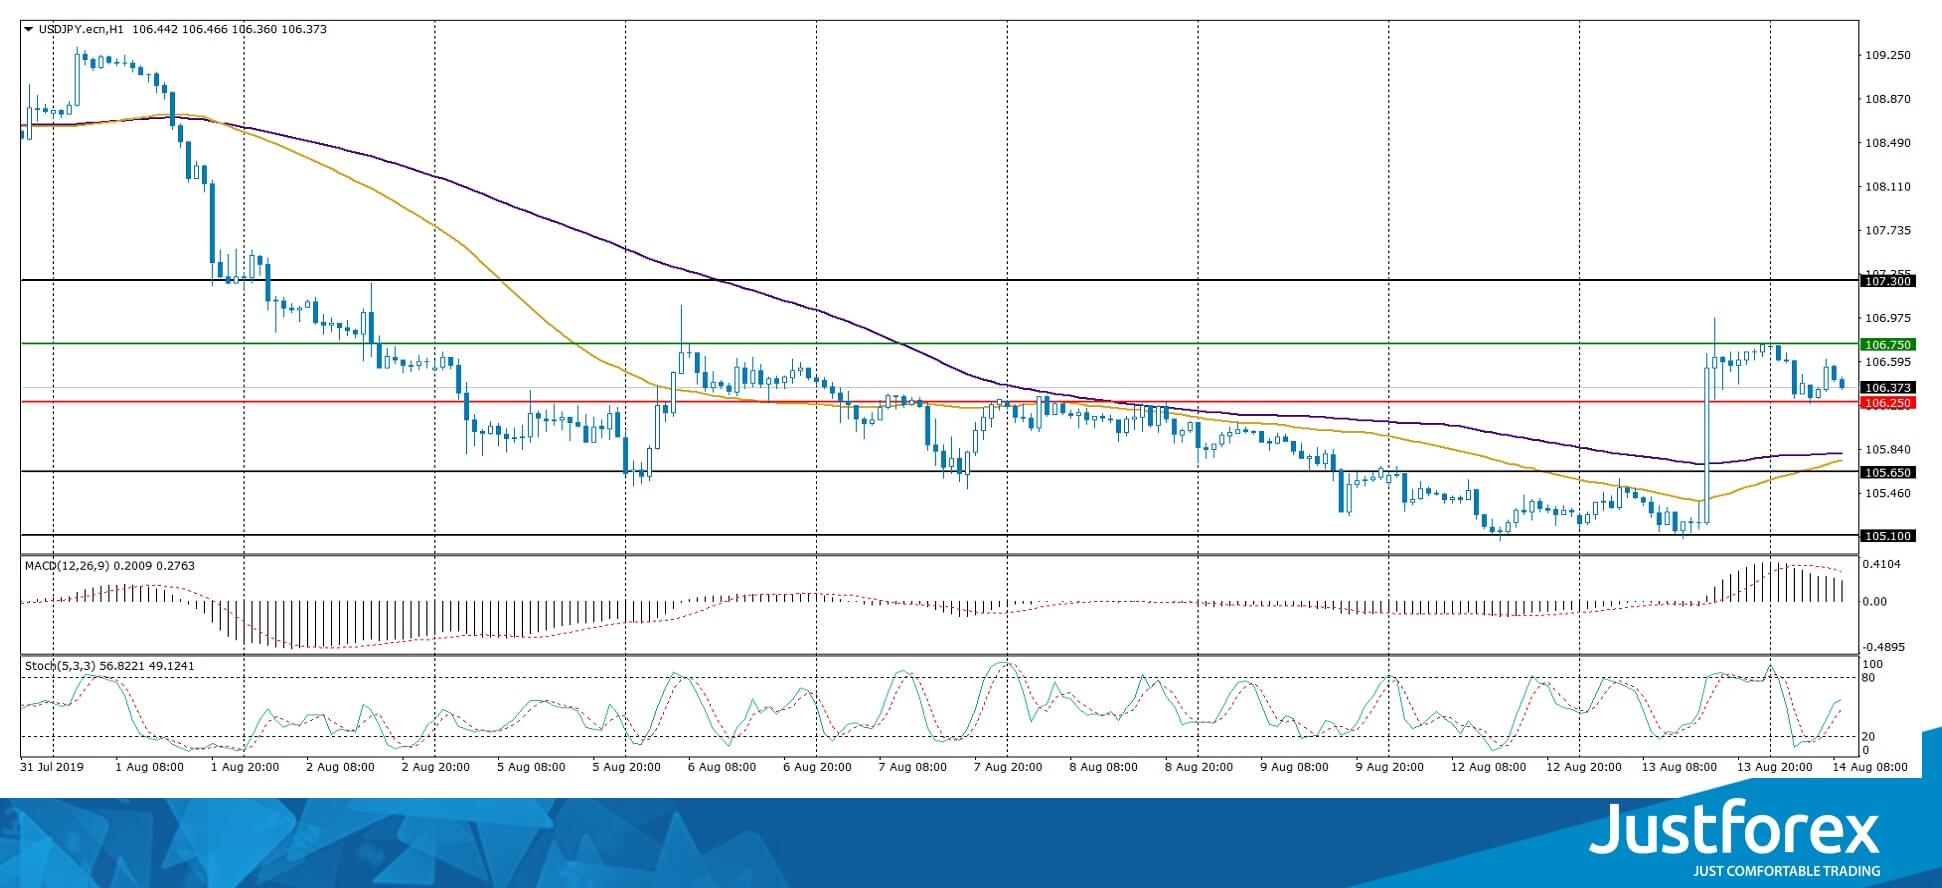
Task: Click the 14 Aug 08:00 time label
Action: 1869,767
